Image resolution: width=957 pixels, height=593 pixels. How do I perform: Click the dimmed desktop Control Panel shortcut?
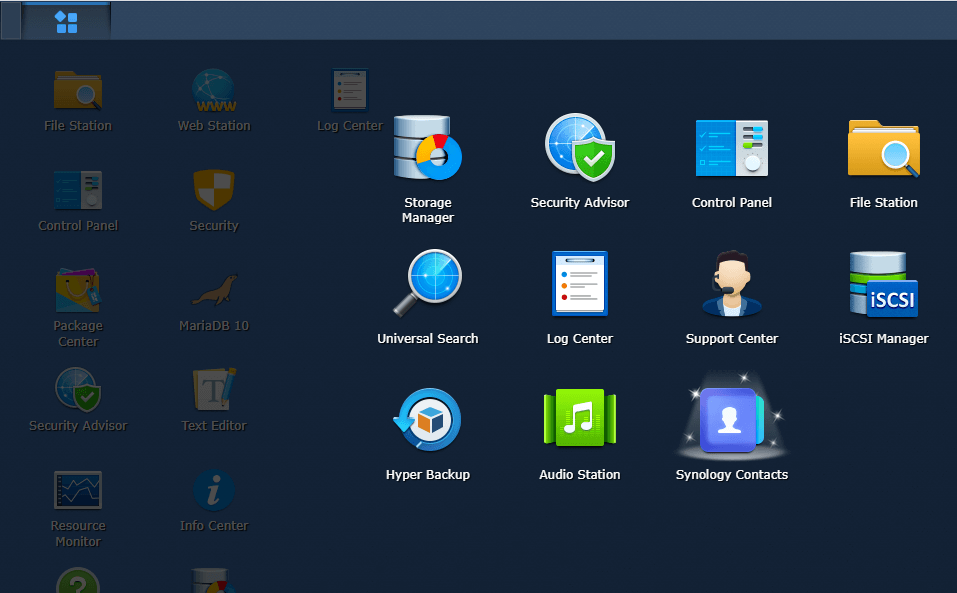tap(78, 190)
